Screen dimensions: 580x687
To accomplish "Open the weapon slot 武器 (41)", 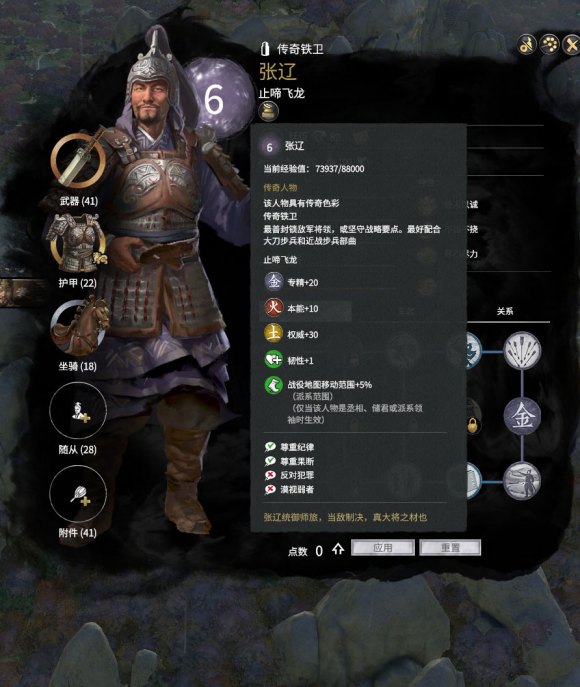I will [78, 160].
